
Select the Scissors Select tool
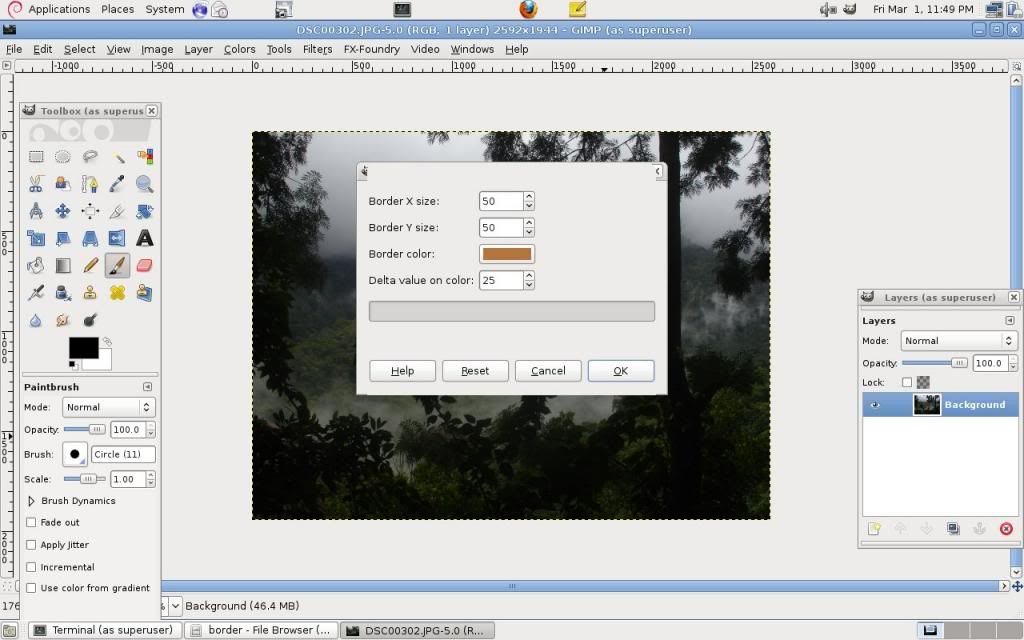(36, 184)
